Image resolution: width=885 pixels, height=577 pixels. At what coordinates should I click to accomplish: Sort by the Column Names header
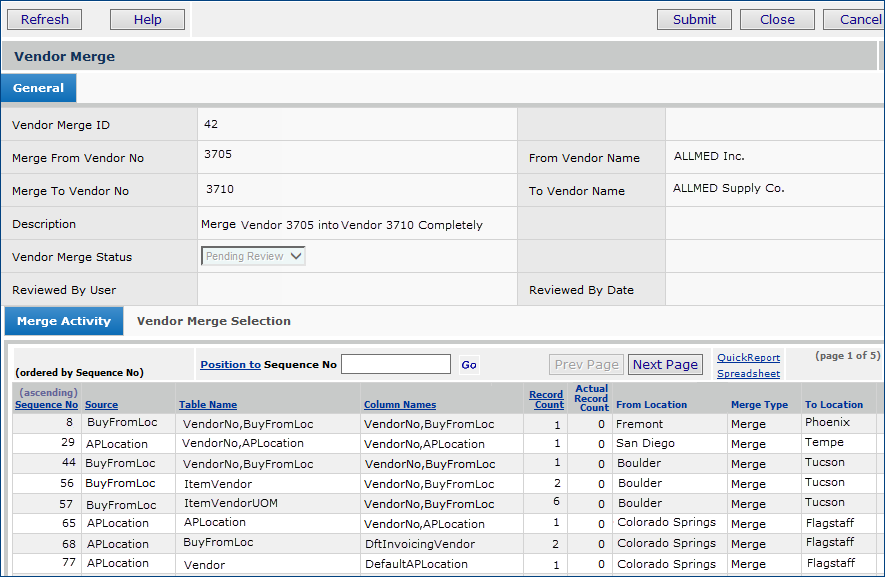(x=400, y=405)
